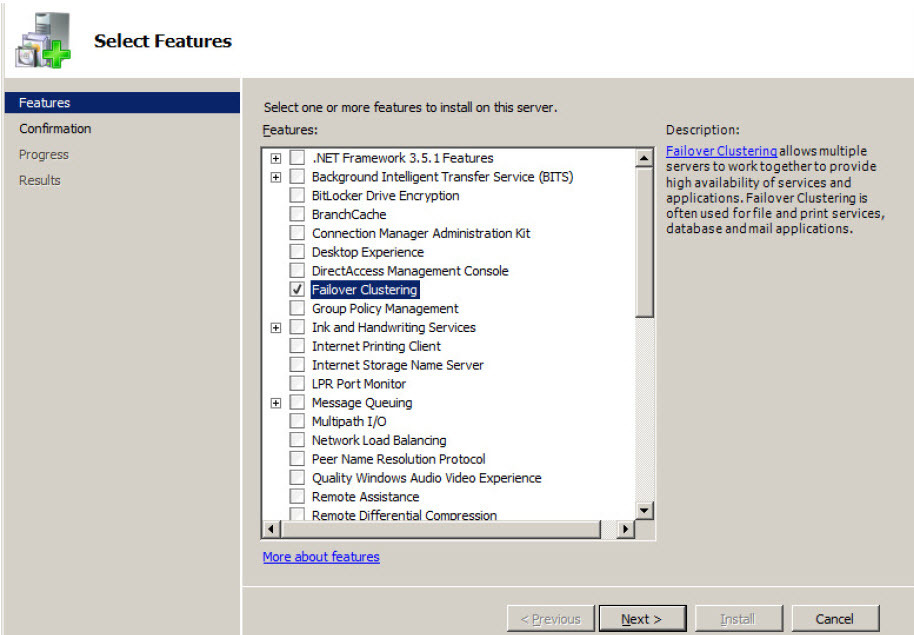Open the Features step in sidebar
The height and width of the screenshot is (635, 914).
tap(122, 103)
